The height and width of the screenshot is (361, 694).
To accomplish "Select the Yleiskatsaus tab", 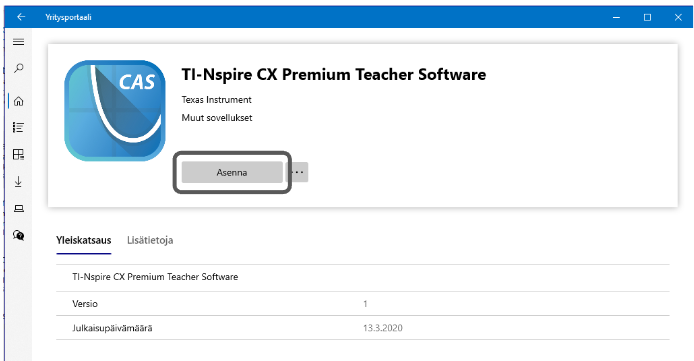I will (x=84, y=240).
